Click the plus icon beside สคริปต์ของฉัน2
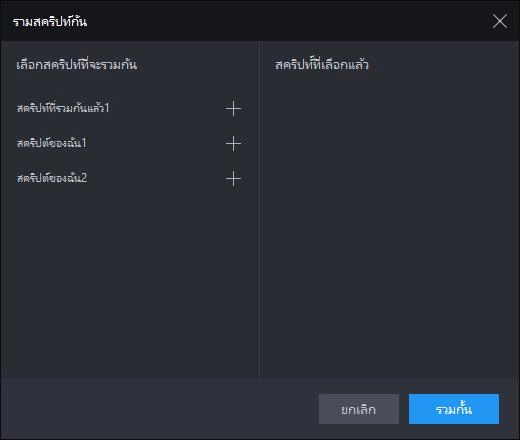 tap(233, 179)
